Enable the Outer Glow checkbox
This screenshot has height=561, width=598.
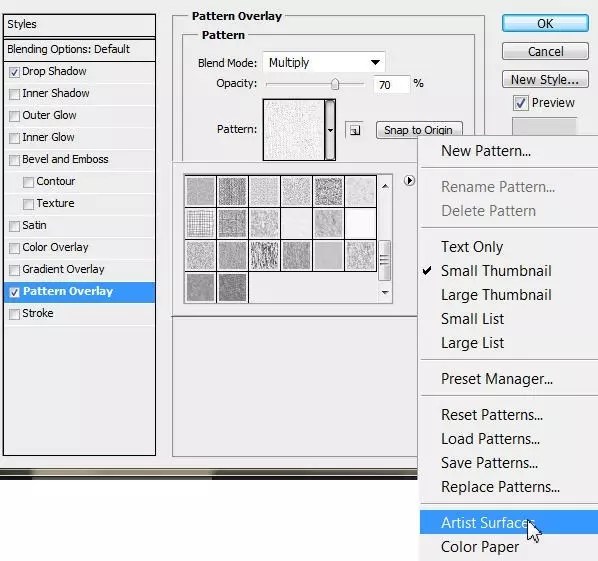pos(14,116)
